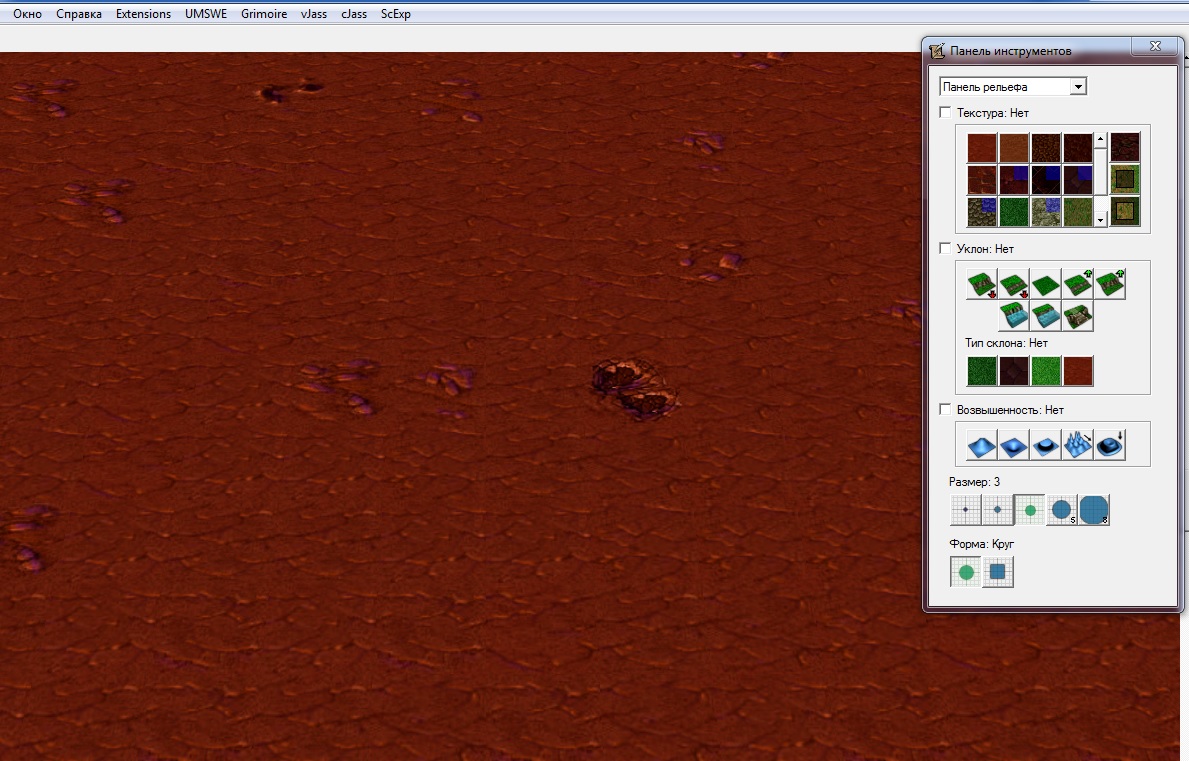This screenshot has width=1189, height=761.
Task: Click the Форма: Круг label
Action: [981, 543]
